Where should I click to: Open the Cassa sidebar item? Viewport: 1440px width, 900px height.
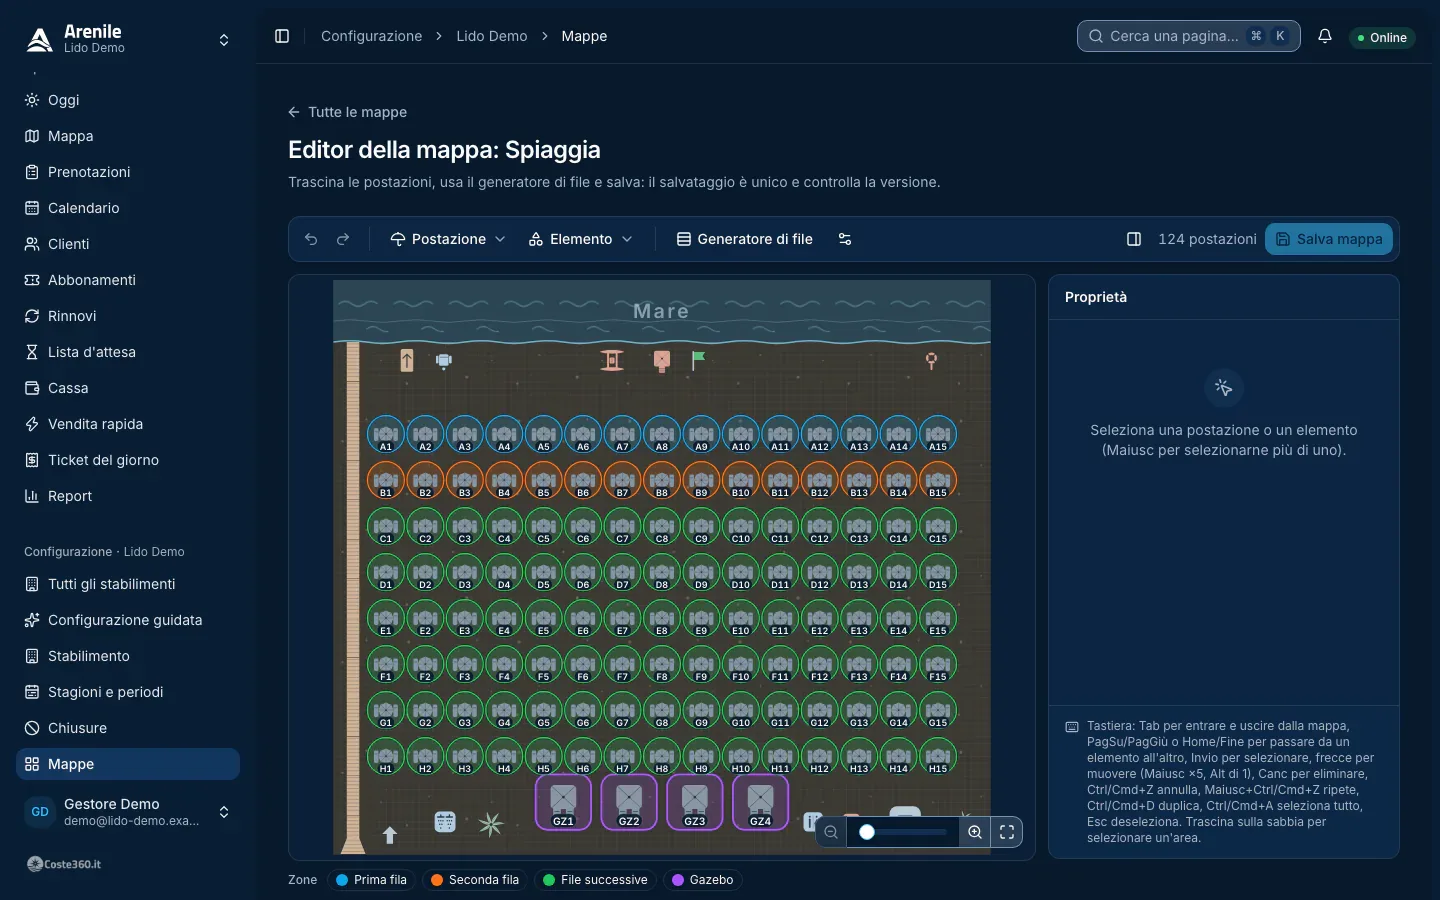click(x=128, y=388)
